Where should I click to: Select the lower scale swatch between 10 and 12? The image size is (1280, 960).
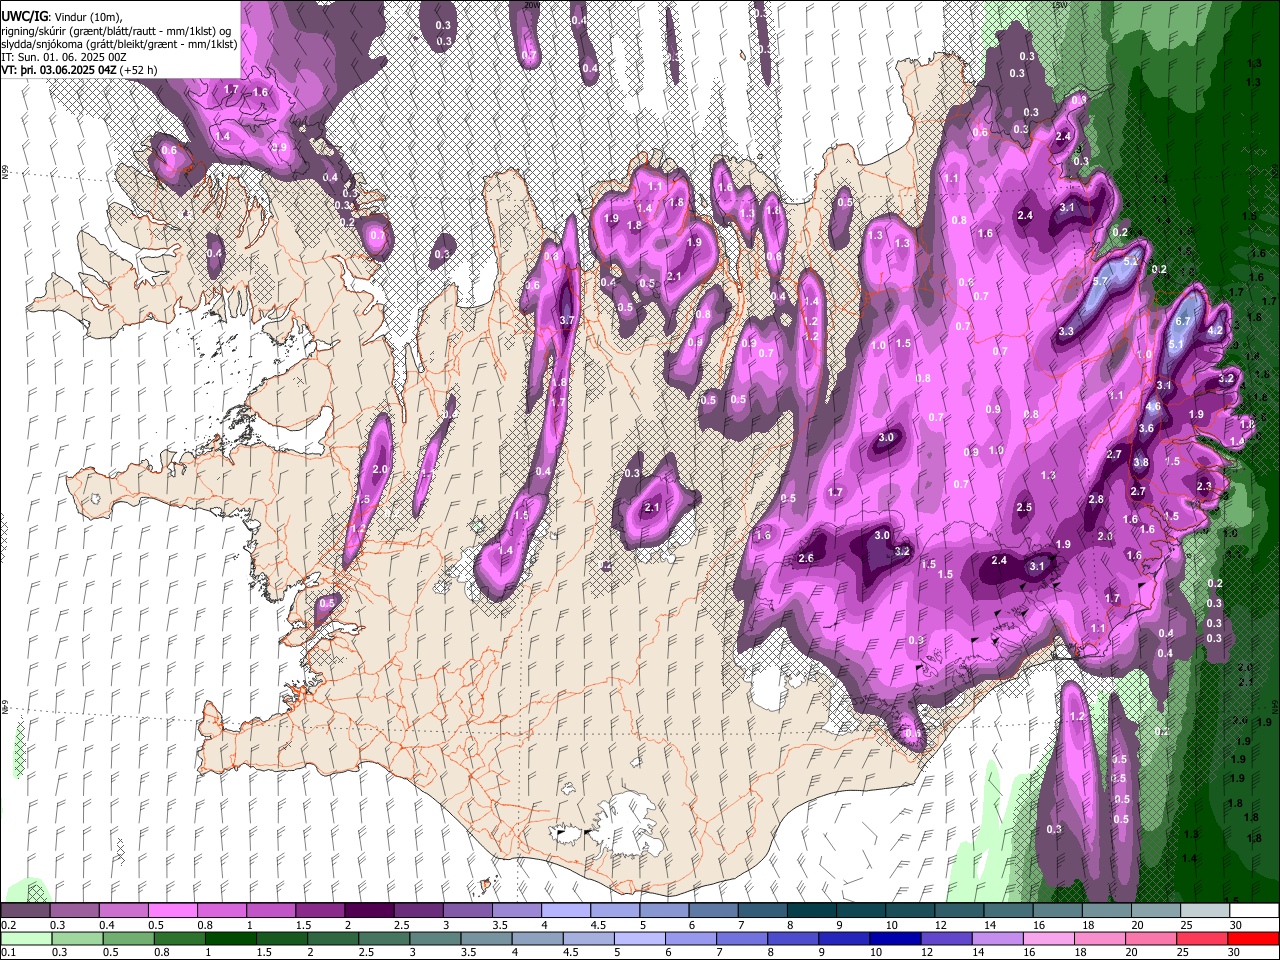point(895,938)
